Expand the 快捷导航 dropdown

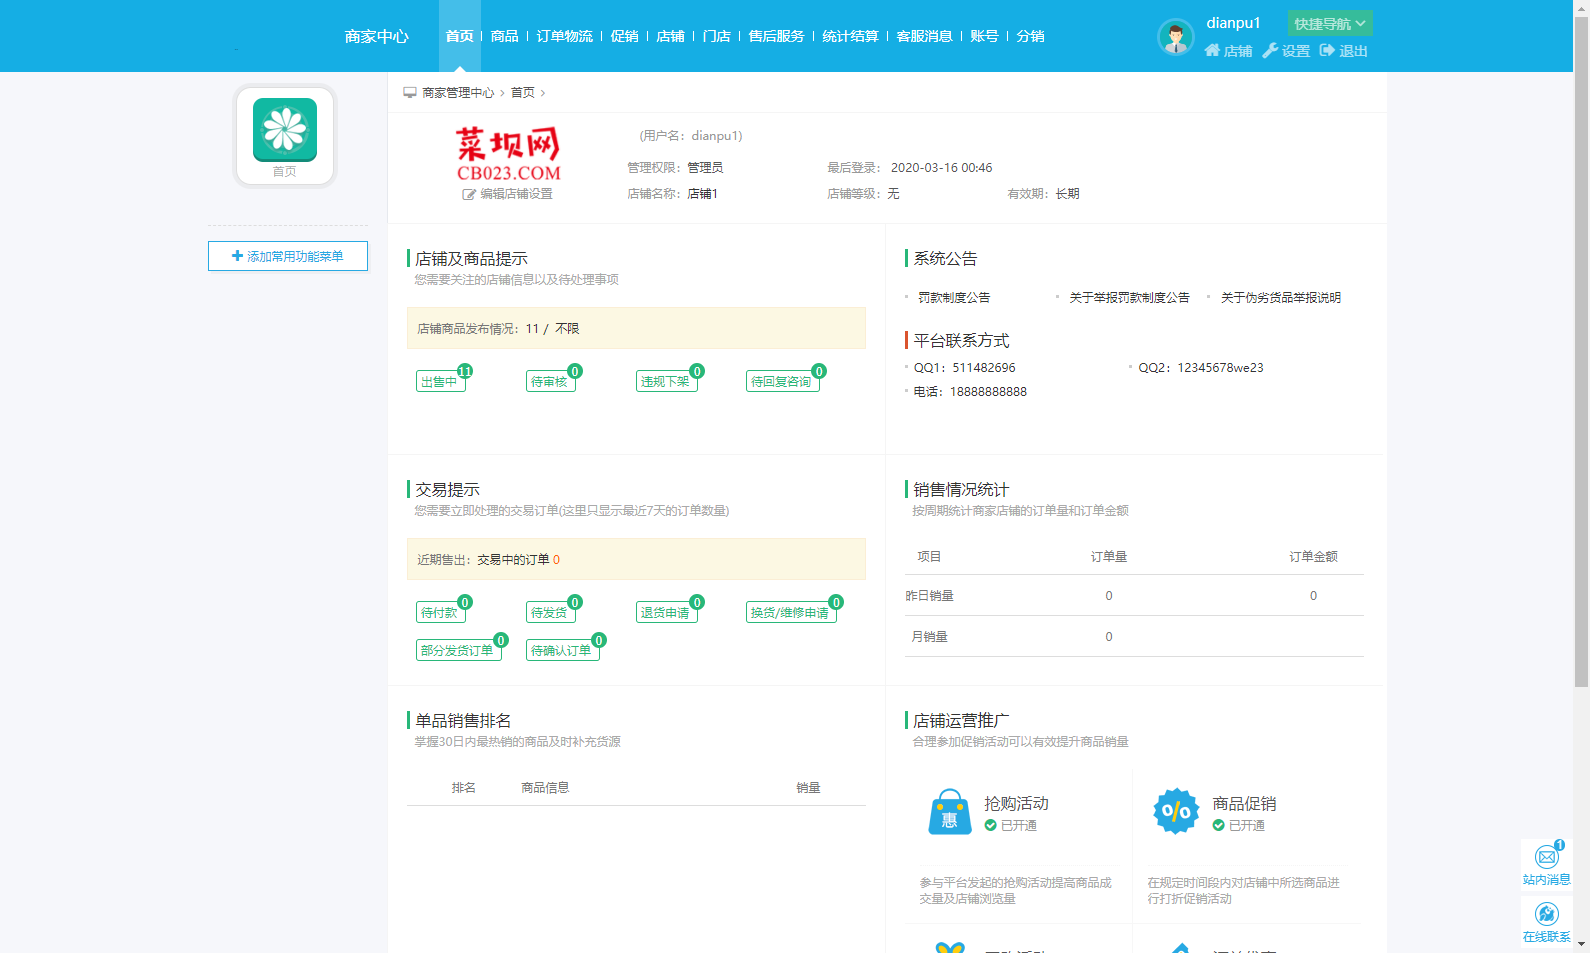(1330, 23)
